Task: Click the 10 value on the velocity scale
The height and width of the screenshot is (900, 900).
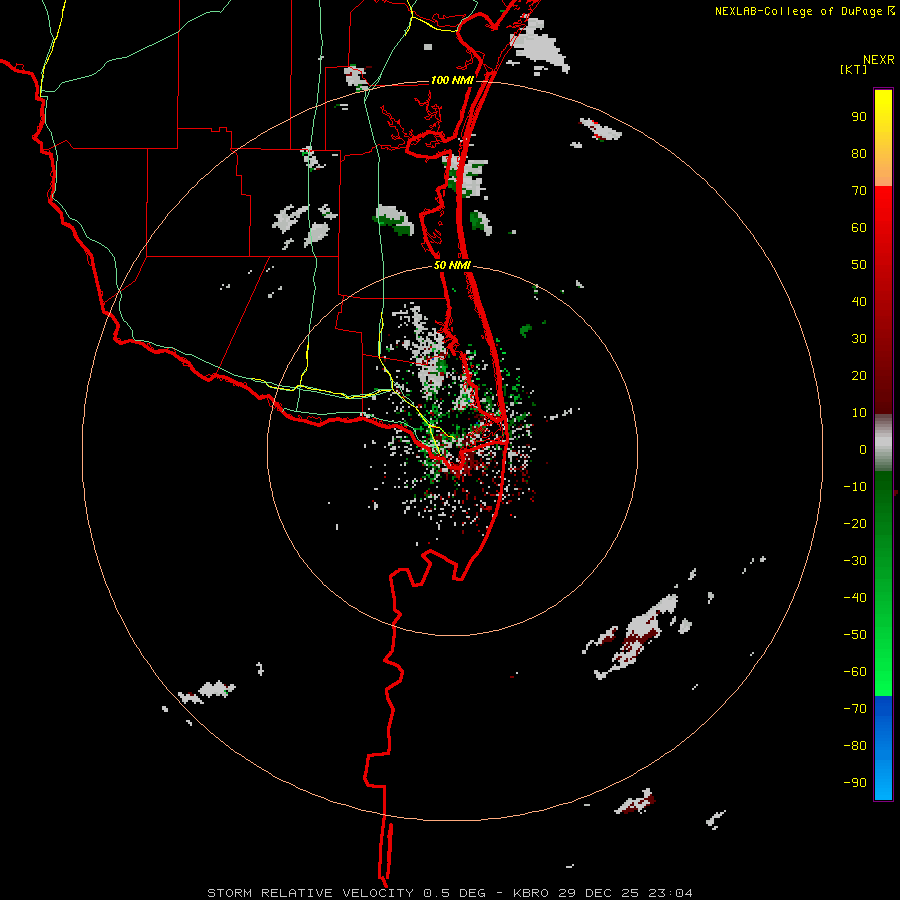Action: click(x=859, y=413)
